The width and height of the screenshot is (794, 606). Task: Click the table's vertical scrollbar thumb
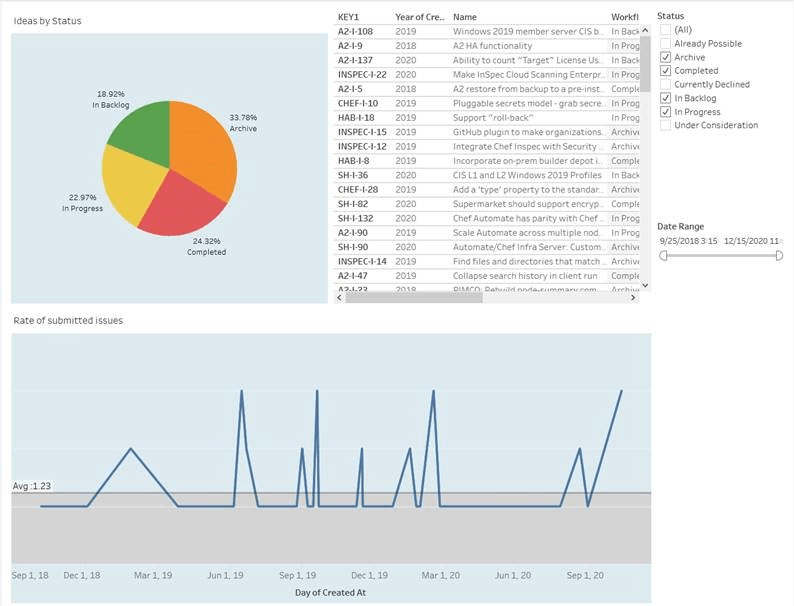(x=644, y=60)
